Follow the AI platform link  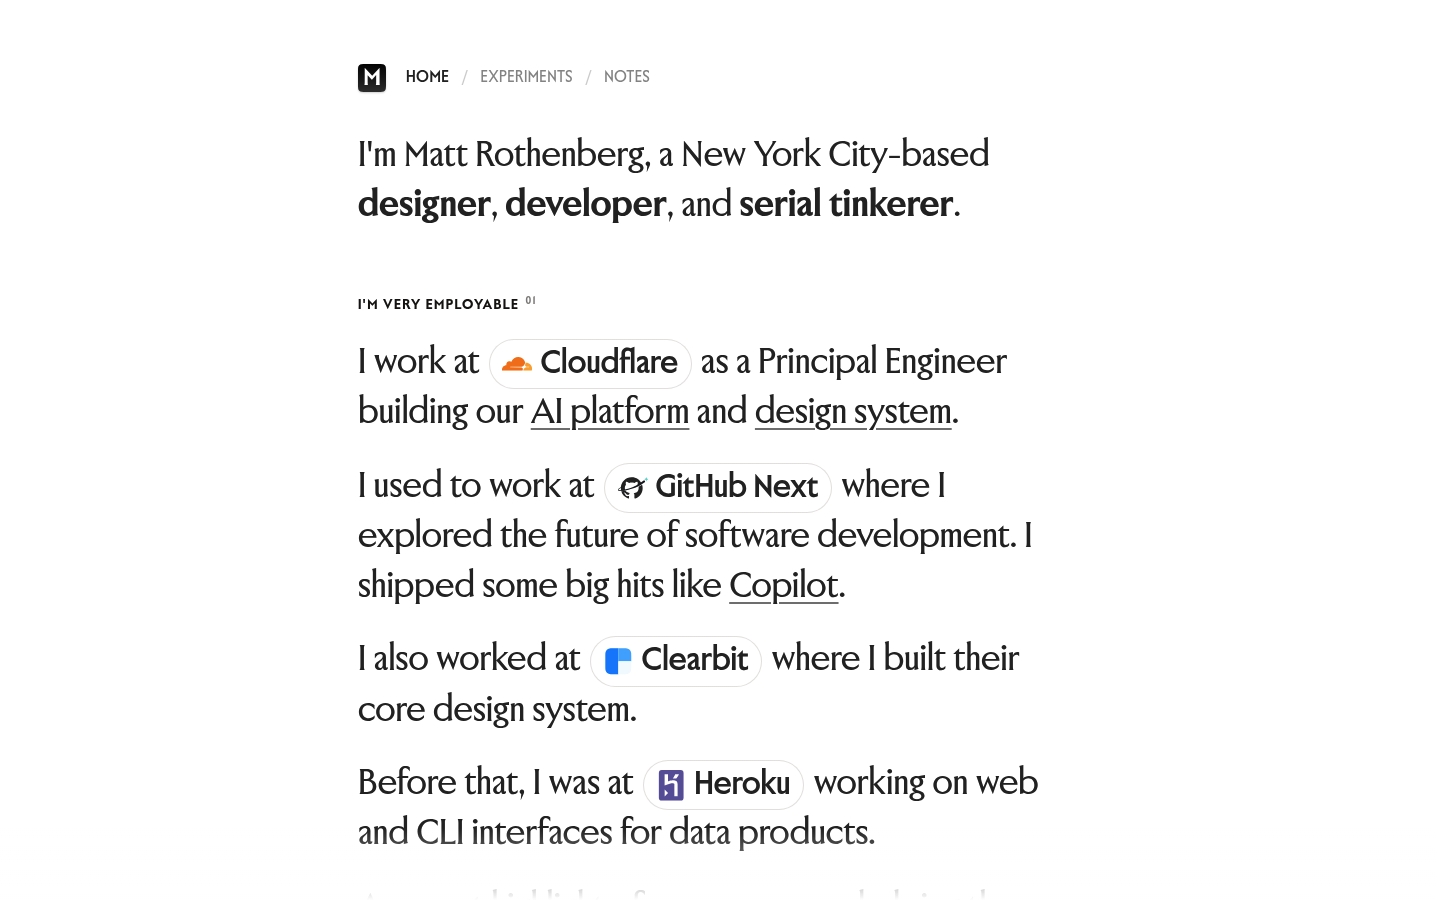pos(610,411)
